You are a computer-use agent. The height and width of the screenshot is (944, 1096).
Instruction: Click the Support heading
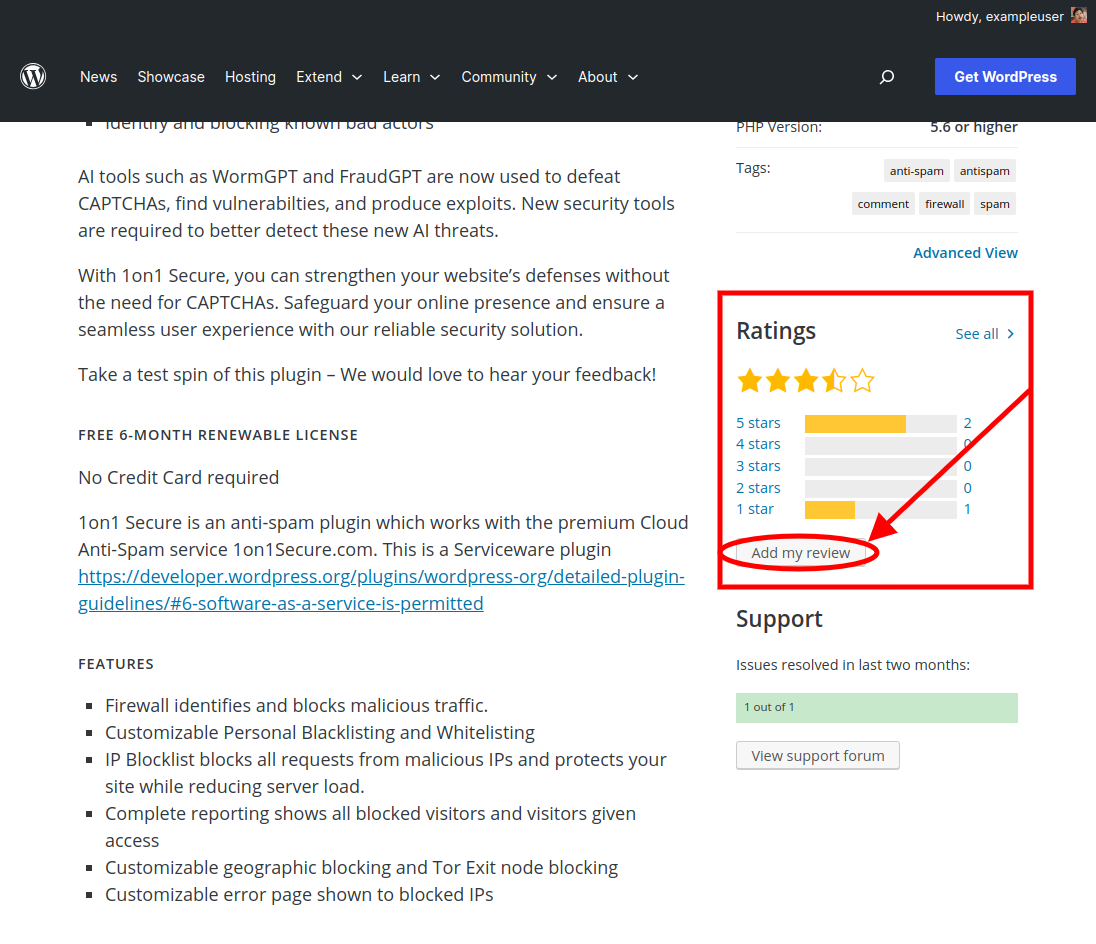click(x=779, y=619)
